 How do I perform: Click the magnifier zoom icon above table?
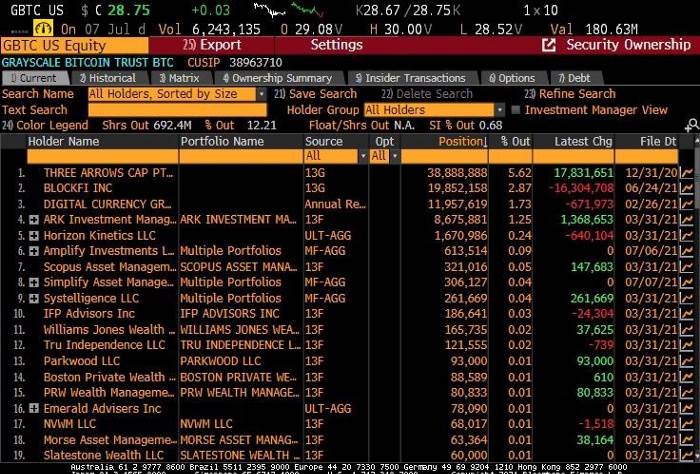[x=692, y=125]
